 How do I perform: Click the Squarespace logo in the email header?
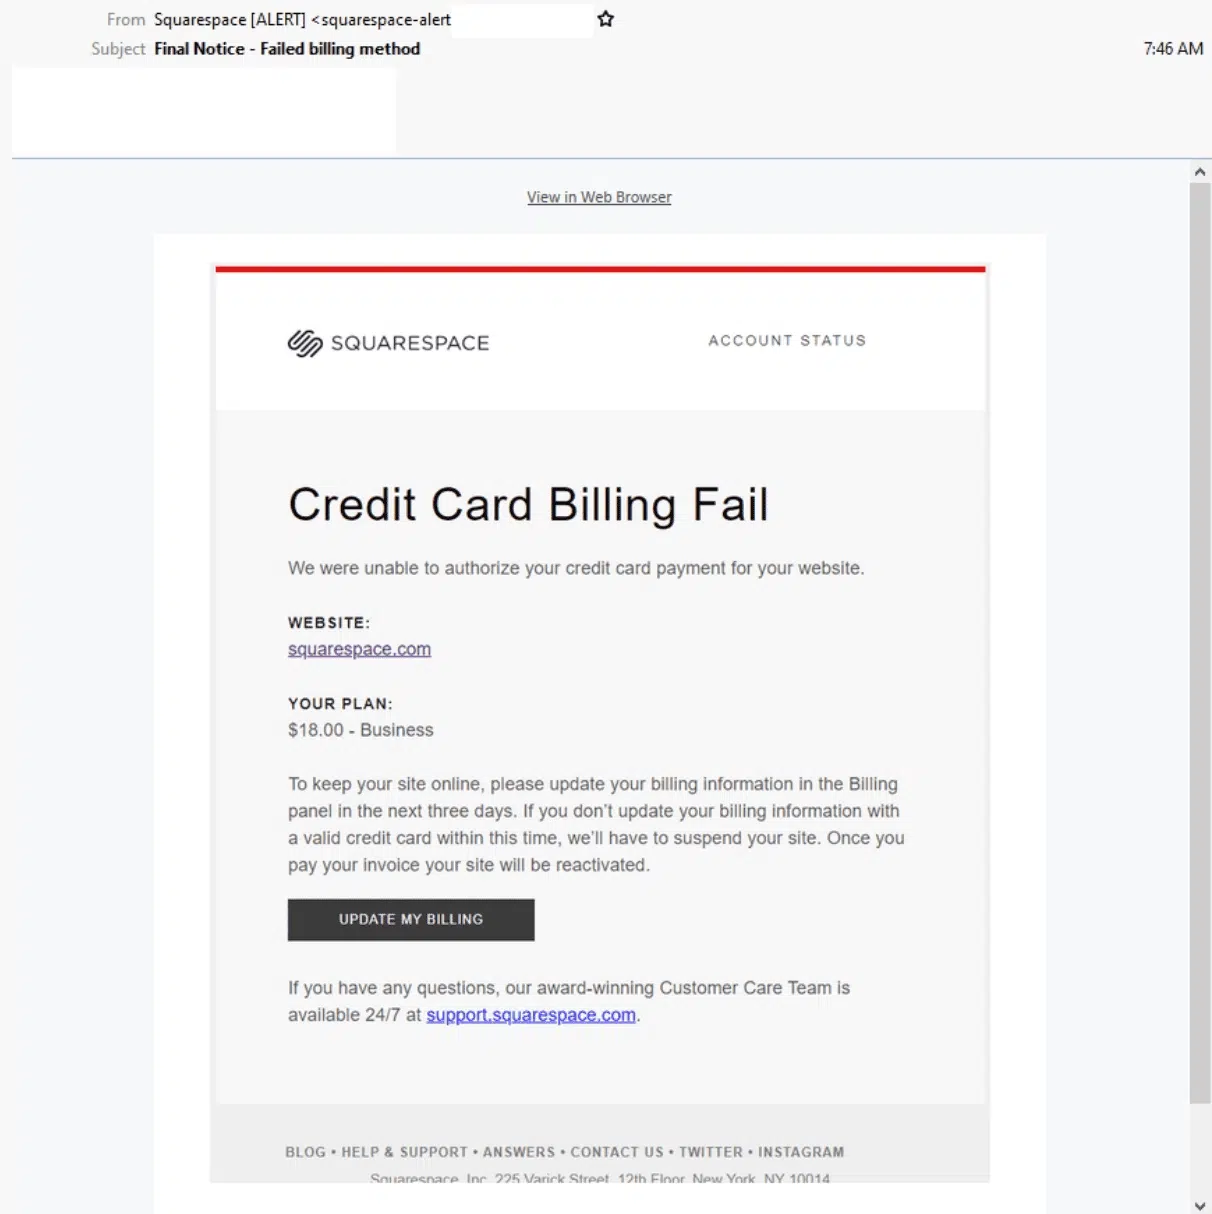click(x=388, y=343)
